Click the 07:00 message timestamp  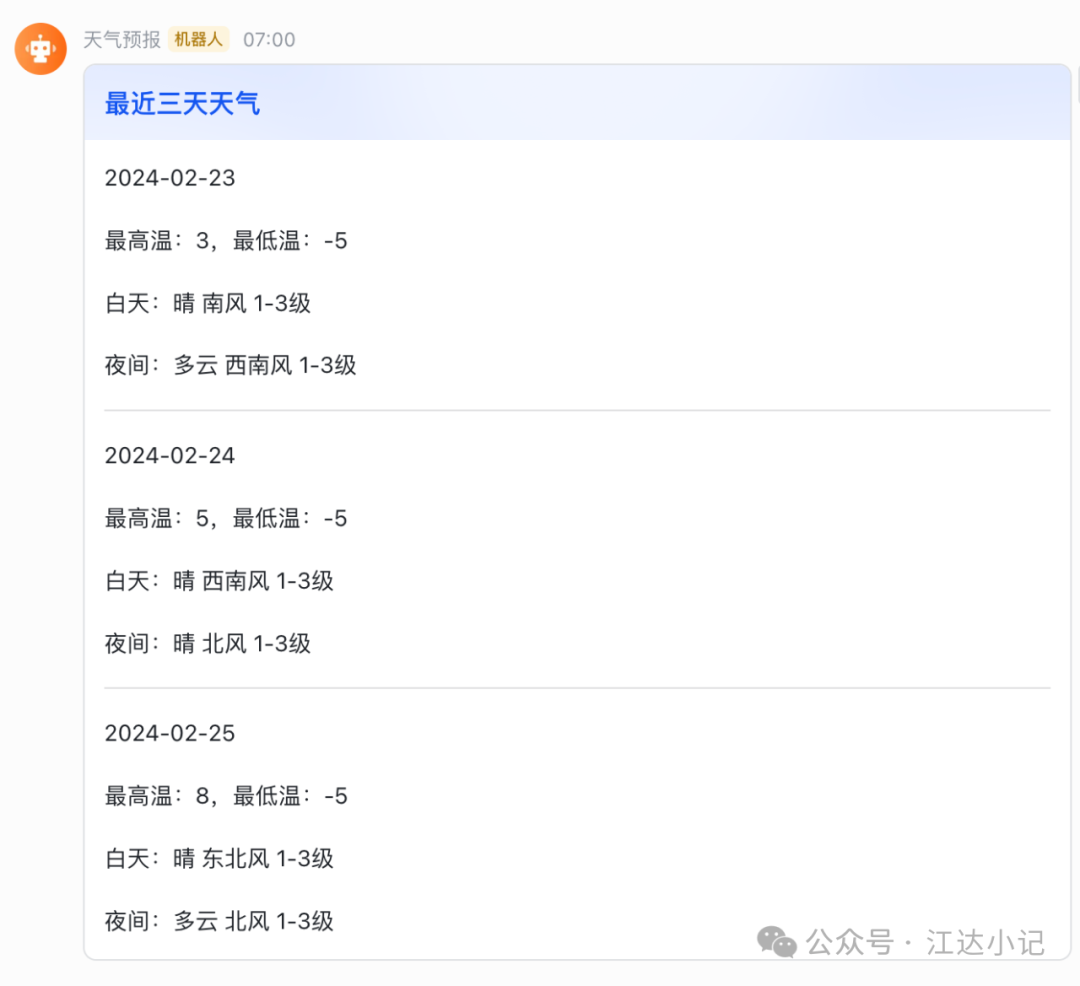click(269, 40)
